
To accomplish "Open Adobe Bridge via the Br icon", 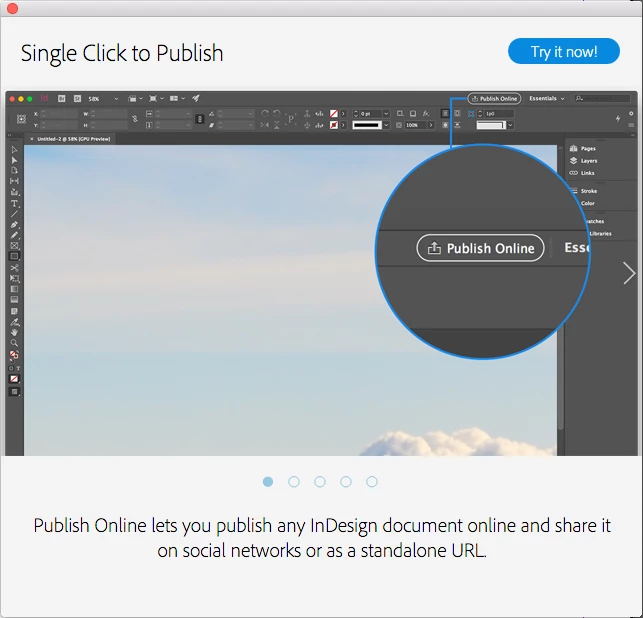I will pyautogui.click(x=62, y=98).
